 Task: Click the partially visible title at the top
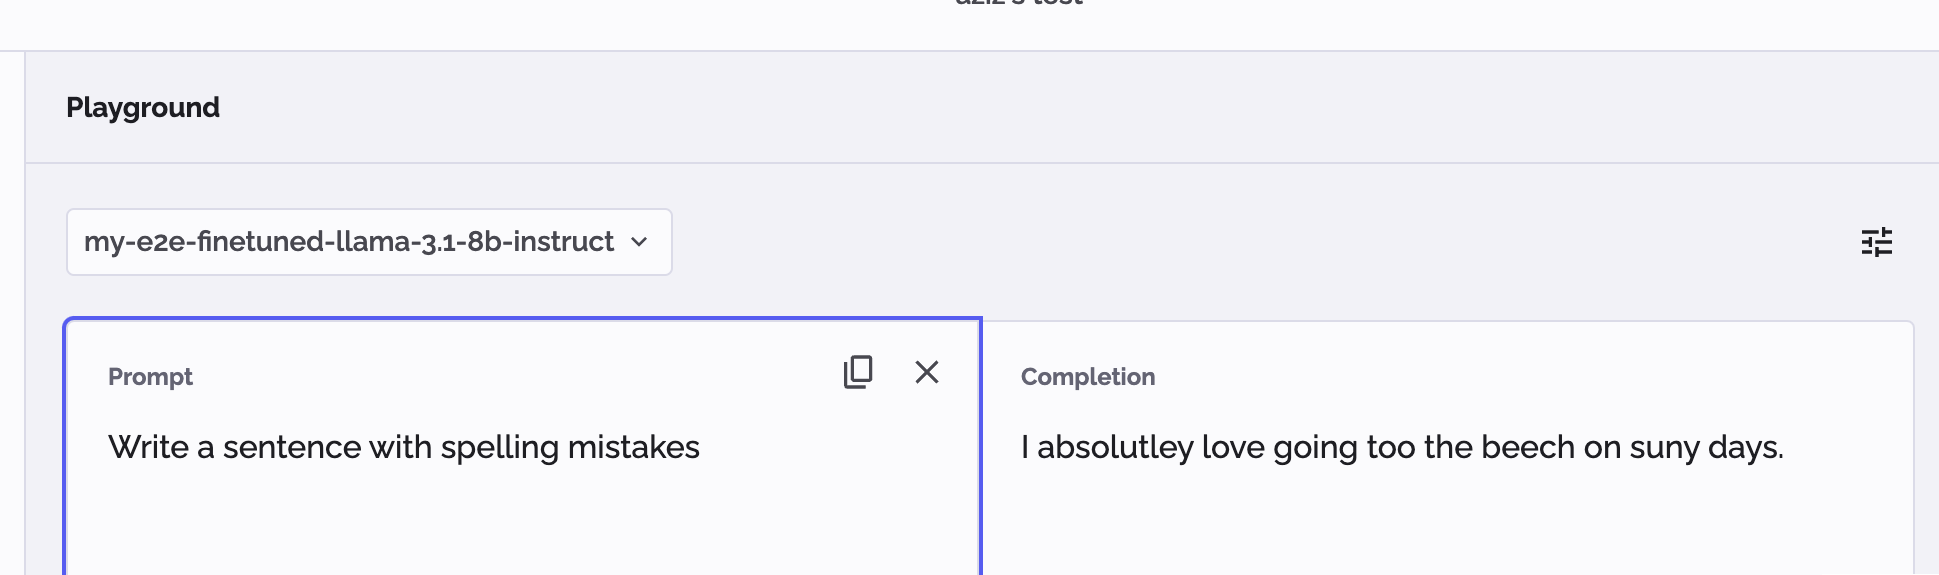(x=1018, y=4)
